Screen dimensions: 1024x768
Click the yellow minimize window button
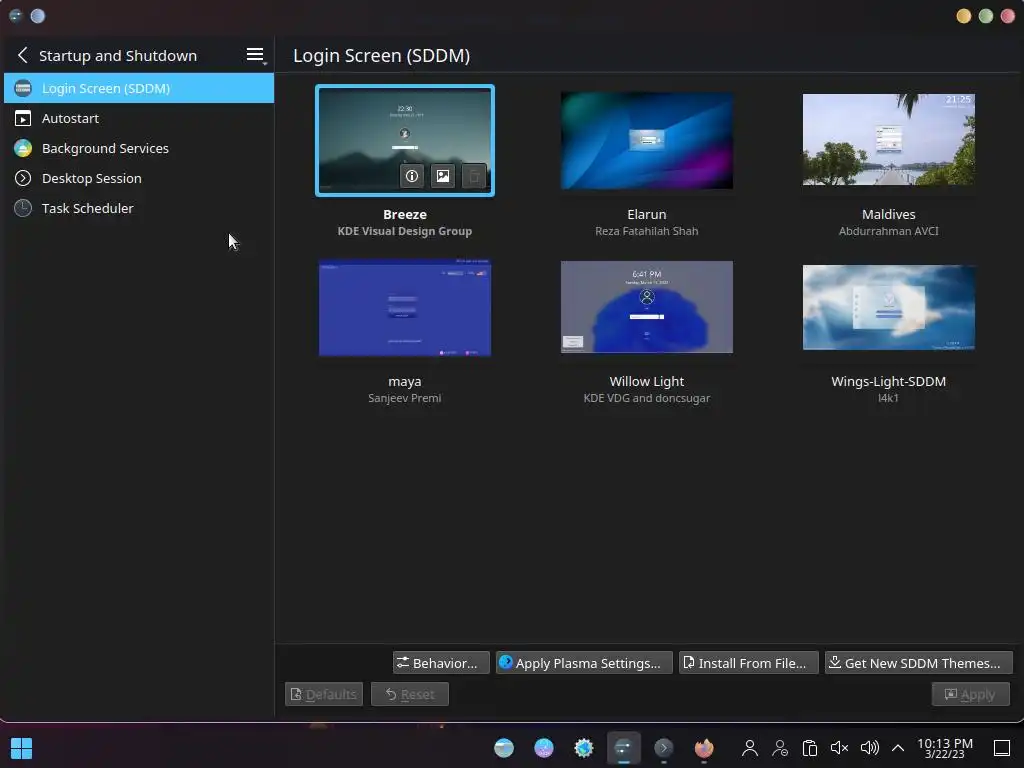tap(963, 16)
